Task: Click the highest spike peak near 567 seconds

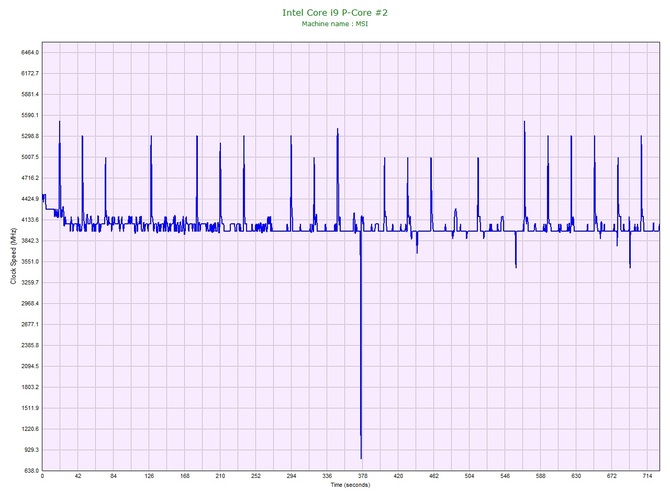Action: pos(524,123)
